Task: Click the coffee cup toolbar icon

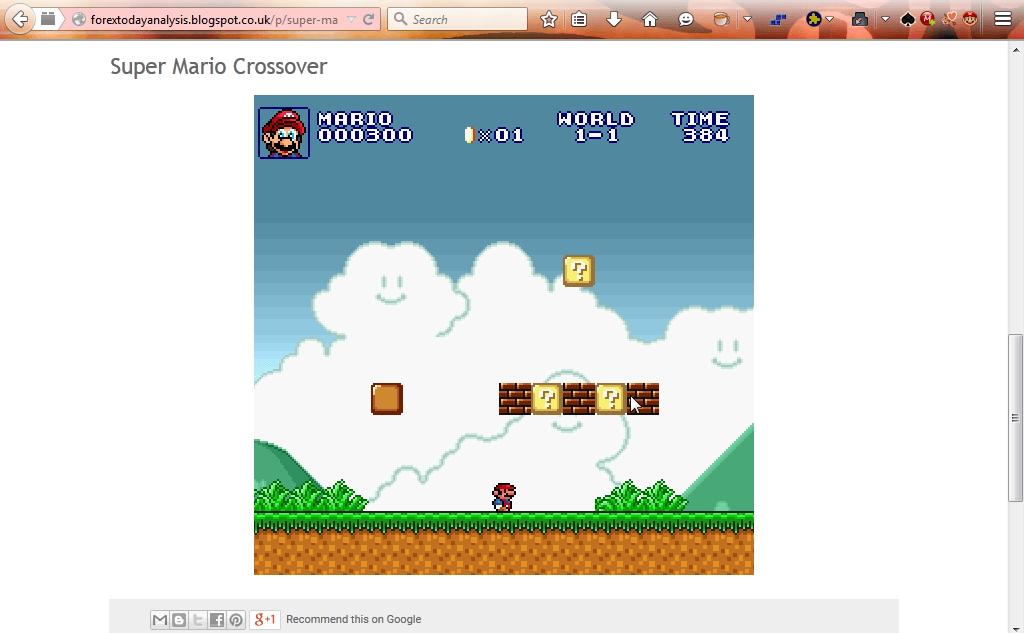Action: coord(721,20)
